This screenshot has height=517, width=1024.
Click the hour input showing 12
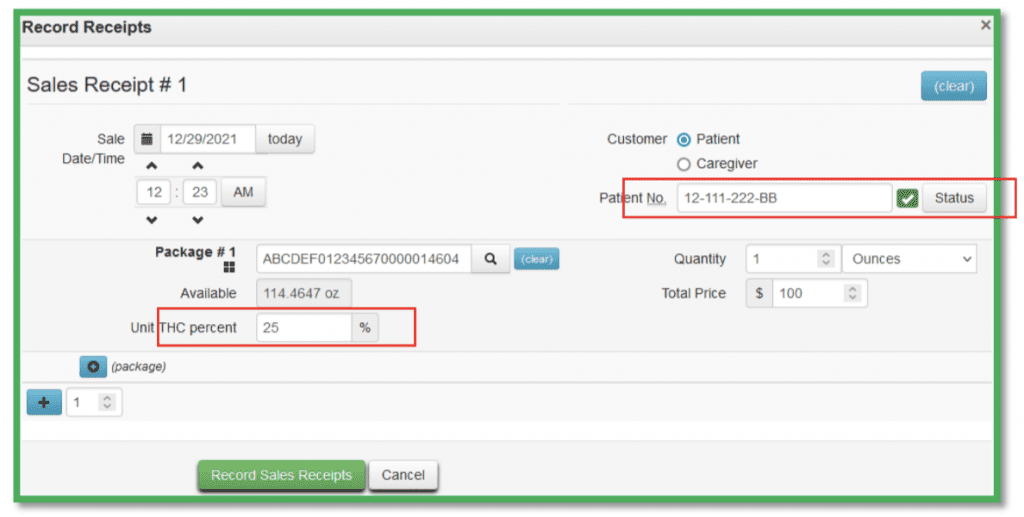pos(154,192)
